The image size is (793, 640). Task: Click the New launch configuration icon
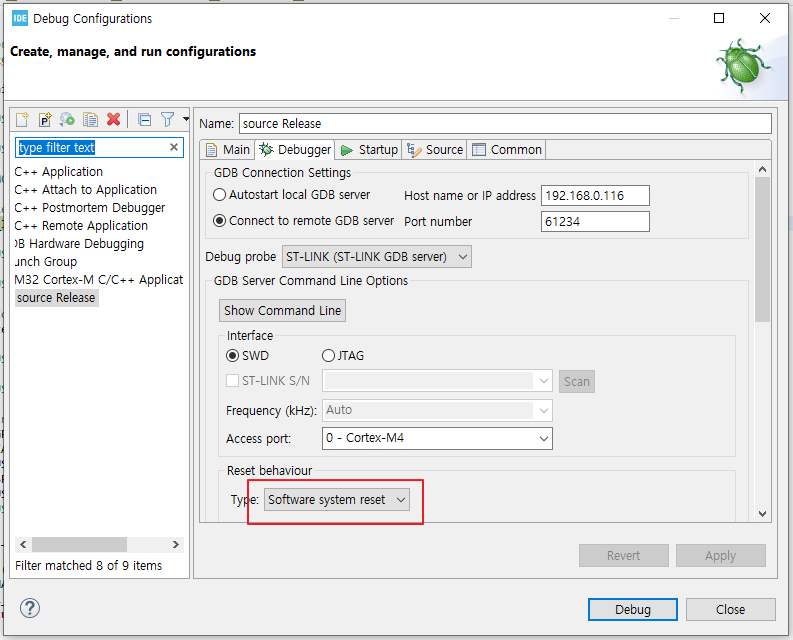click(22, 120)
